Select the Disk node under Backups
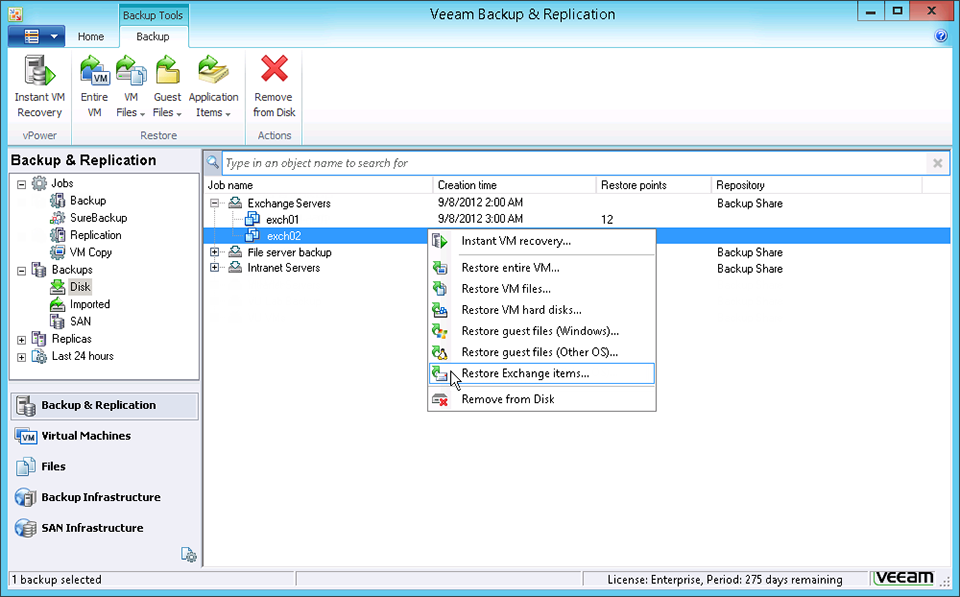 click(80, 287)
